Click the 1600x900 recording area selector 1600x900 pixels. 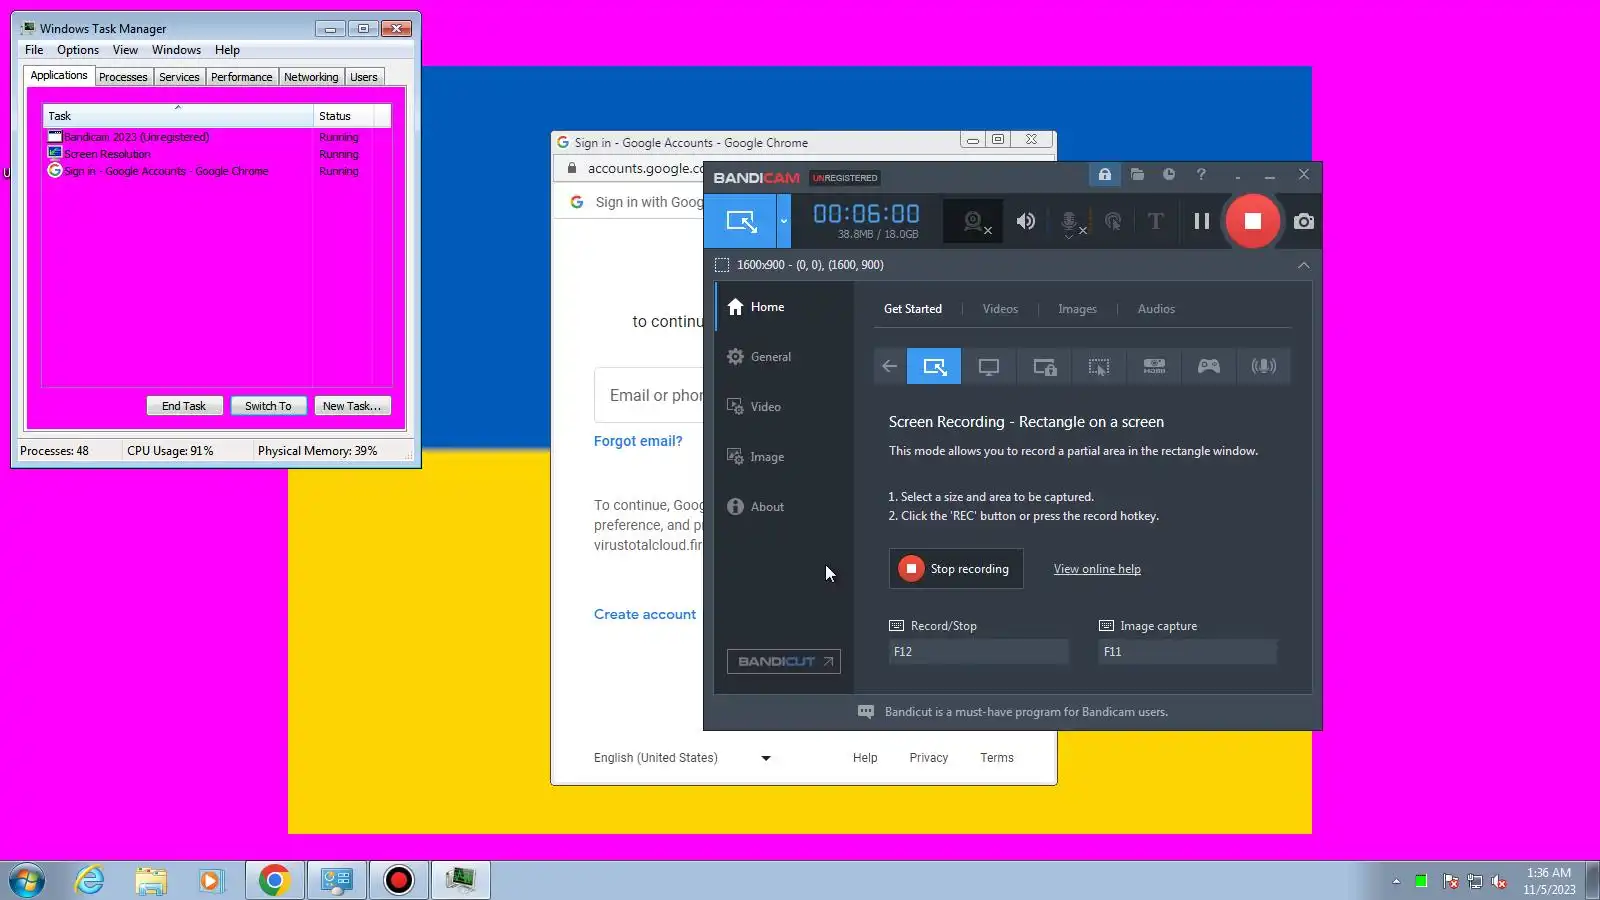(799, 265)
